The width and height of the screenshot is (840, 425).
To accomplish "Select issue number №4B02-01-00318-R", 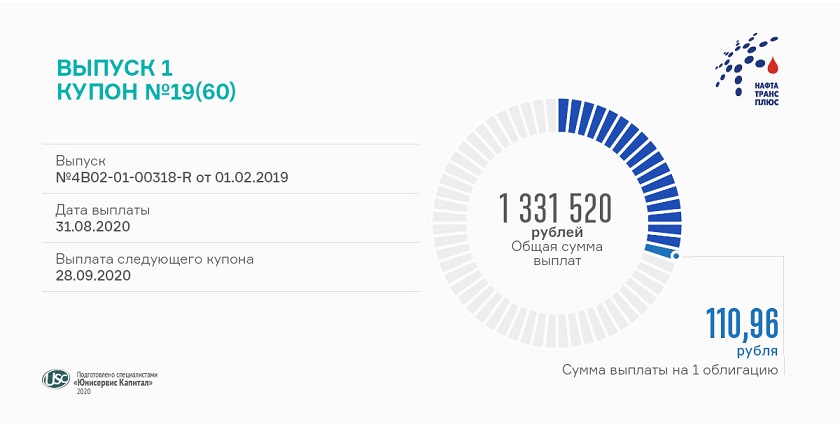I will [172, 177].
